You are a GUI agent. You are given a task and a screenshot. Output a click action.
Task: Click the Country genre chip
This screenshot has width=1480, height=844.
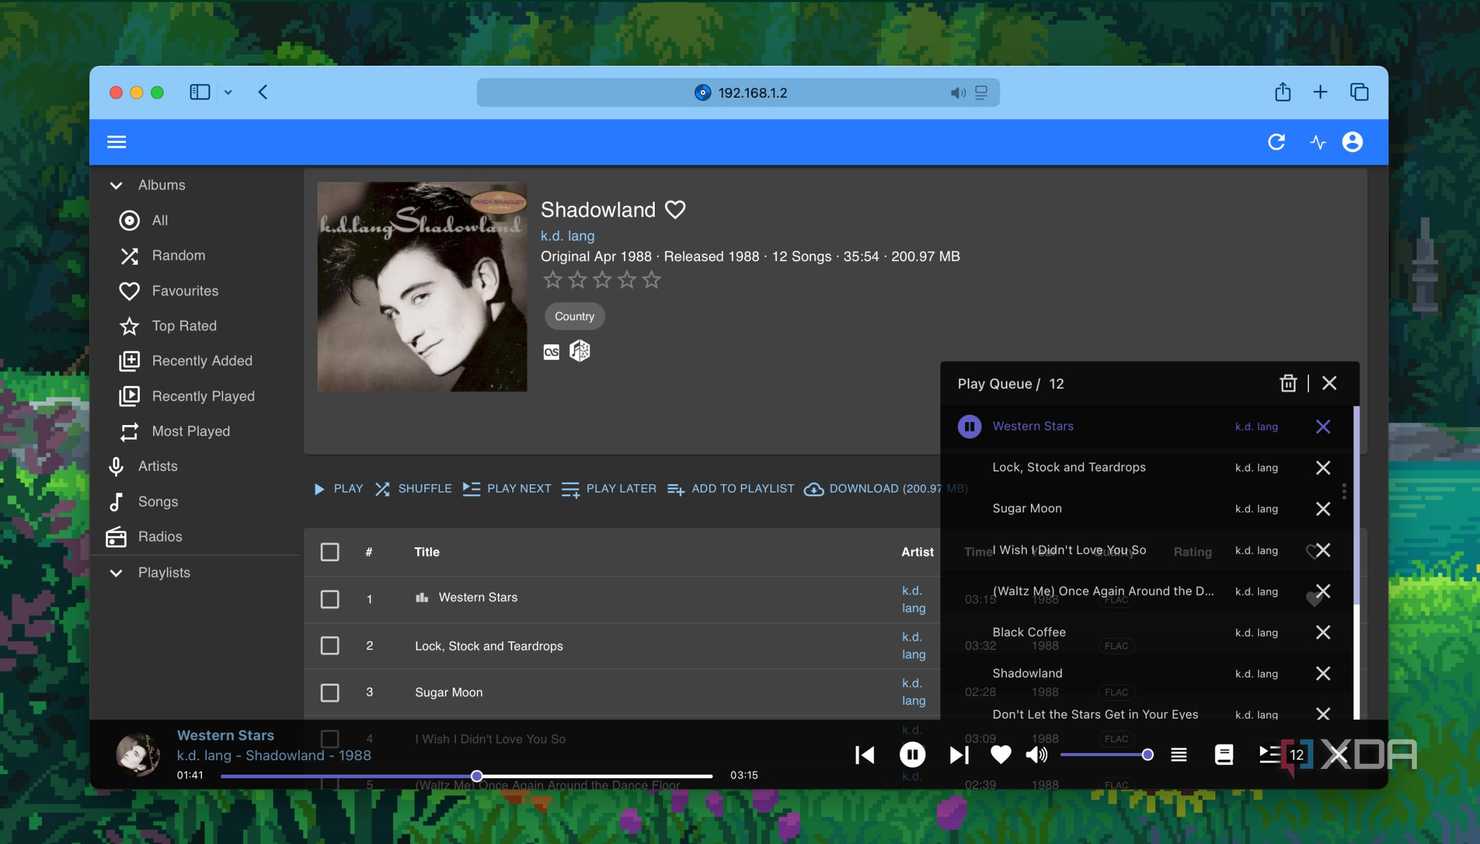click(x=574, y=316)
